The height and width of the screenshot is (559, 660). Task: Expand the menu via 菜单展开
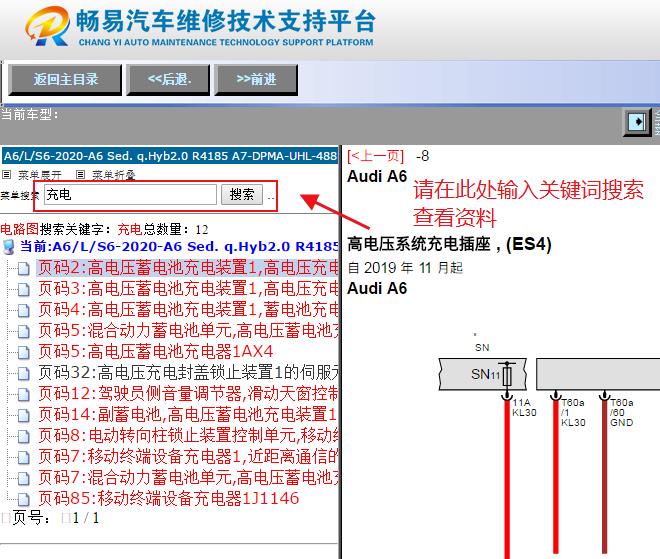pos(40,175)
